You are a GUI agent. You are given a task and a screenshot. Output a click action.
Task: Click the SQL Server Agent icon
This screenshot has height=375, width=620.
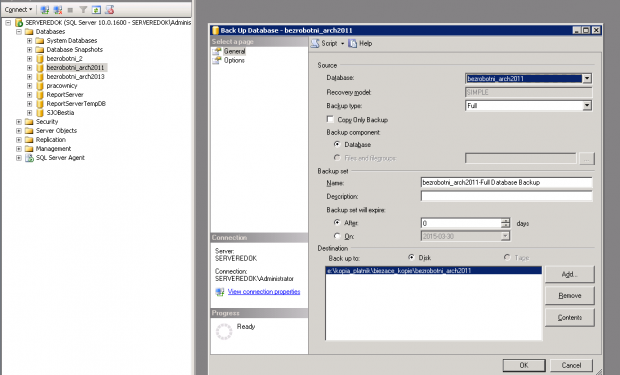click(x=29, y=158)
